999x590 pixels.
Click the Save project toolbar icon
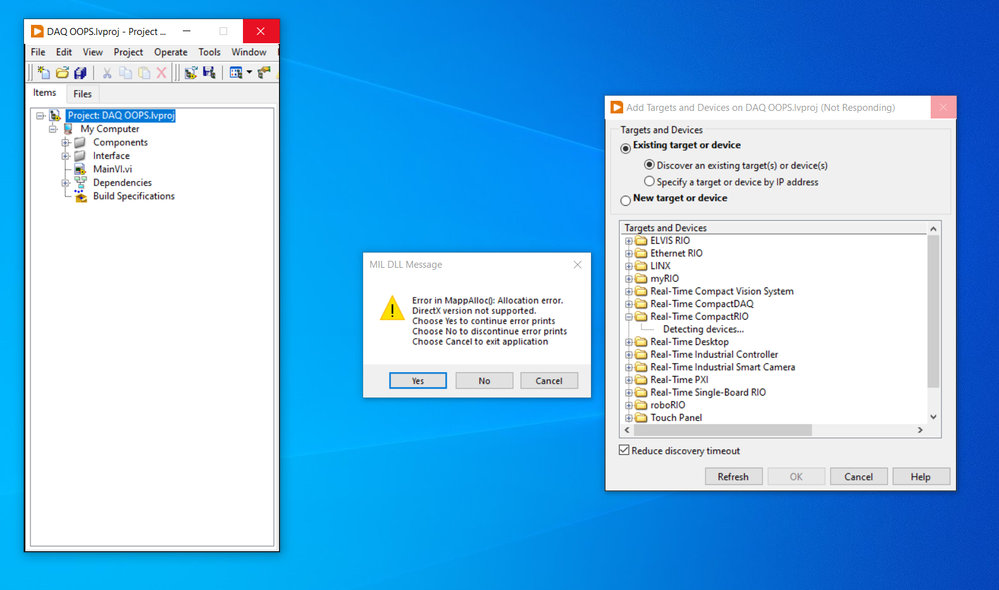coord(209,73)
